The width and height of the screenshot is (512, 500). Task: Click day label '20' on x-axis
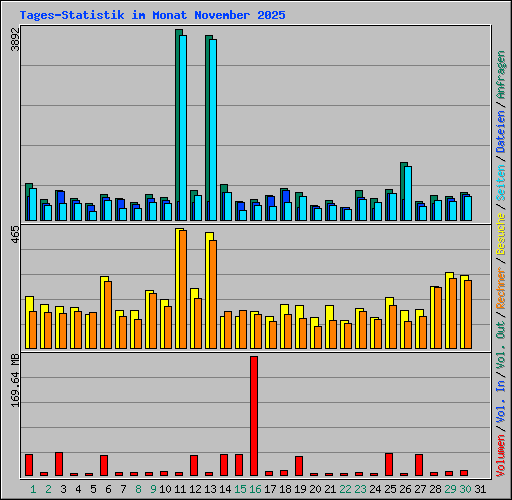tap(315, 489)
